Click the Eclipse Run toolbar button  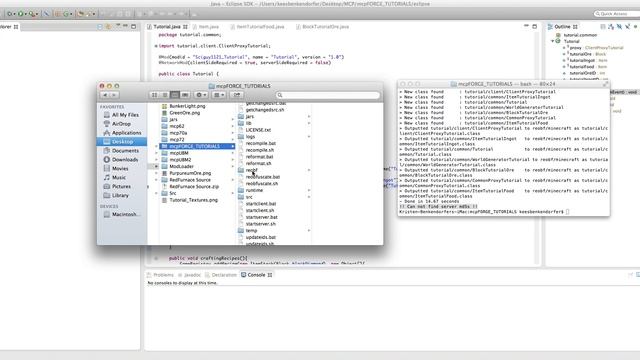click(20, 14)
